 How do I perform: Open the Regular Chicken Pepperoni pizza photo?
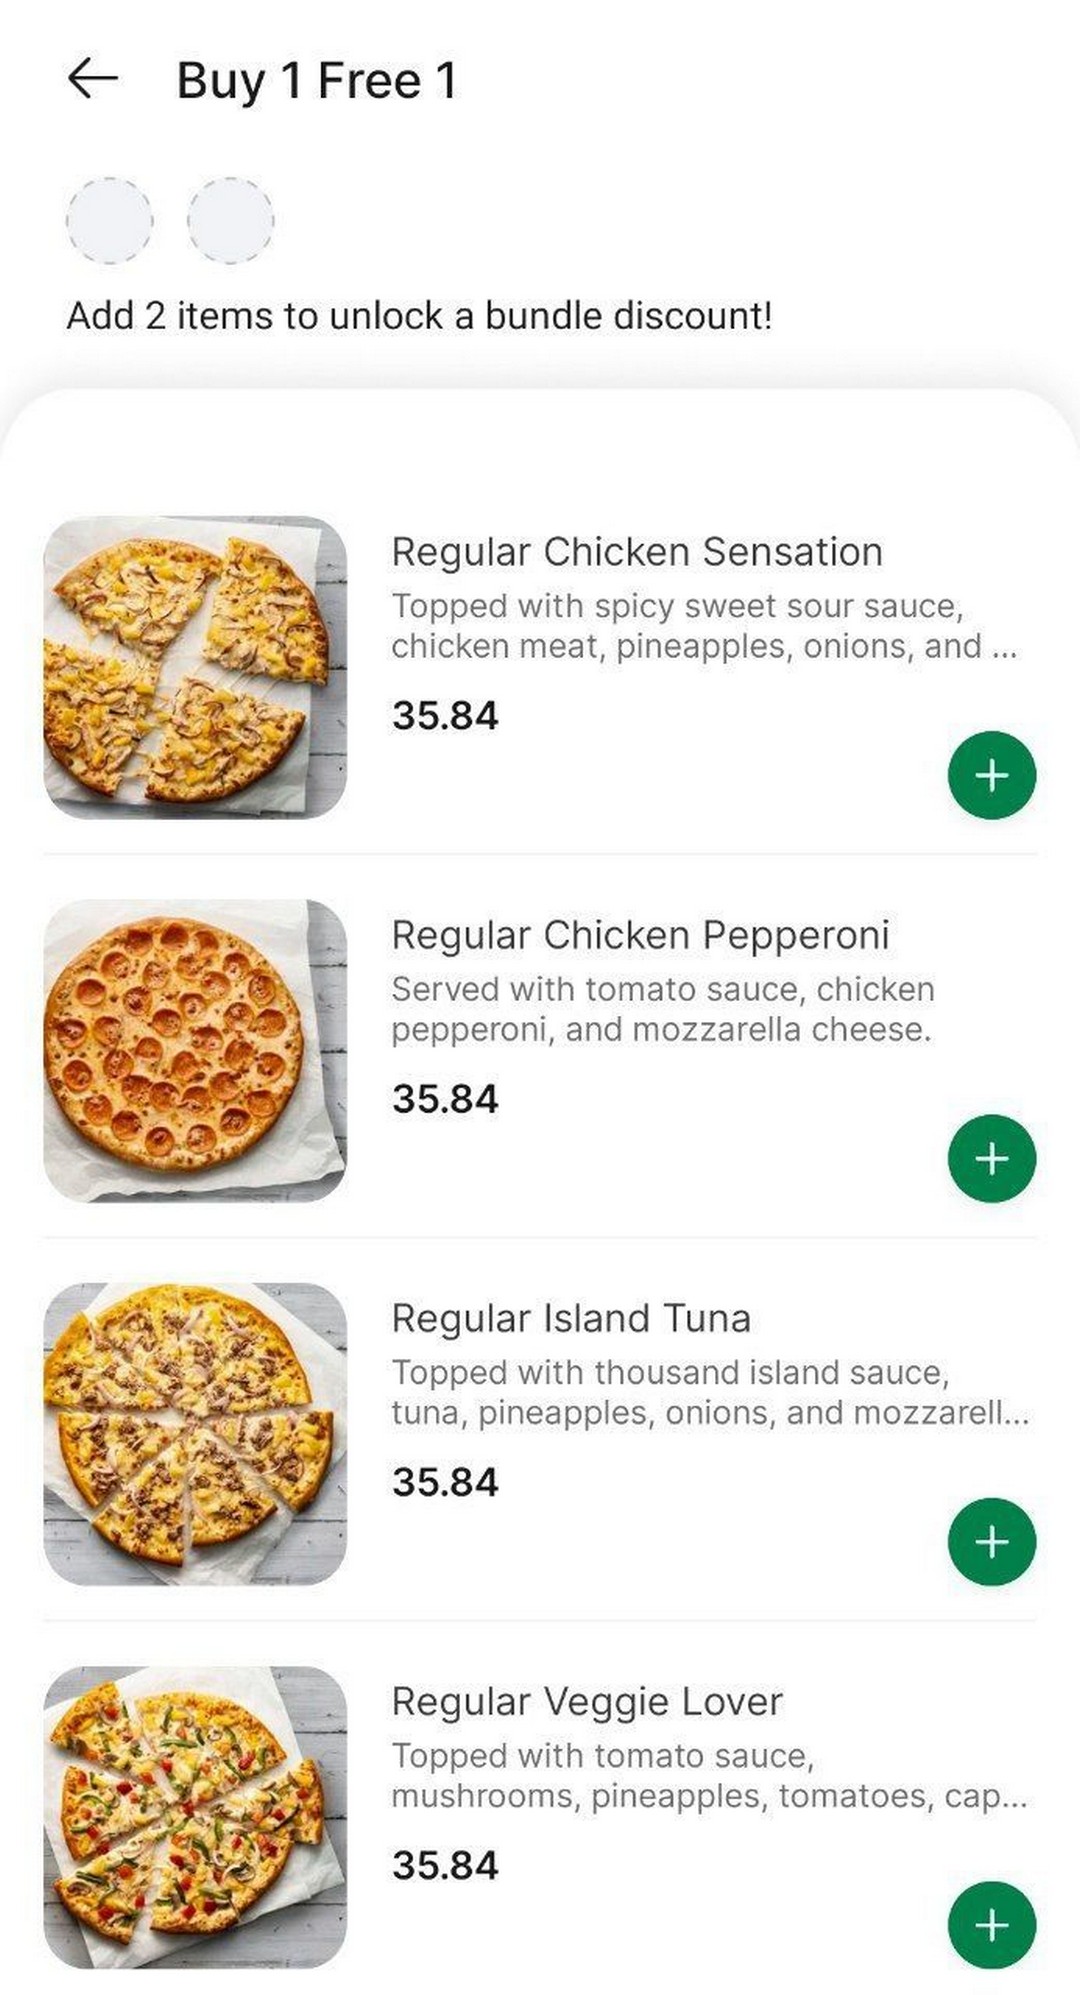click(x=195, y=1050)
